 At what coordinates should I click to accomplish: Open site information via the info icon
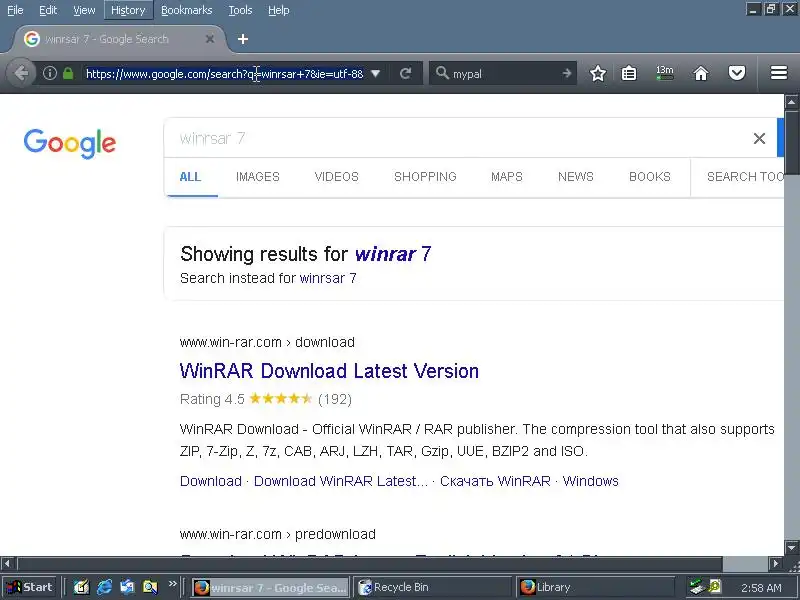[x=49, y=73]
